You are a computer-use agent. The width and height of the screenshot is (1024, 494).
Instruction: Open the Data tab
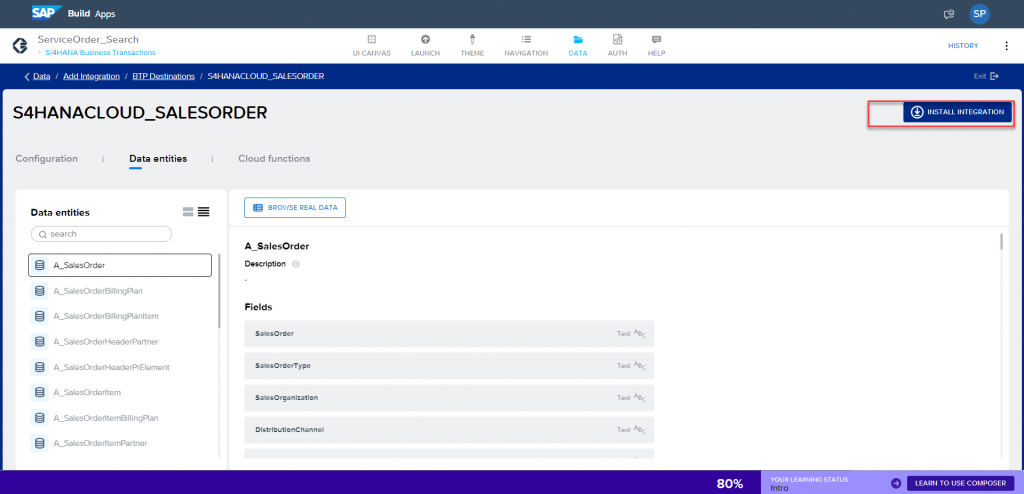(578, 46)
